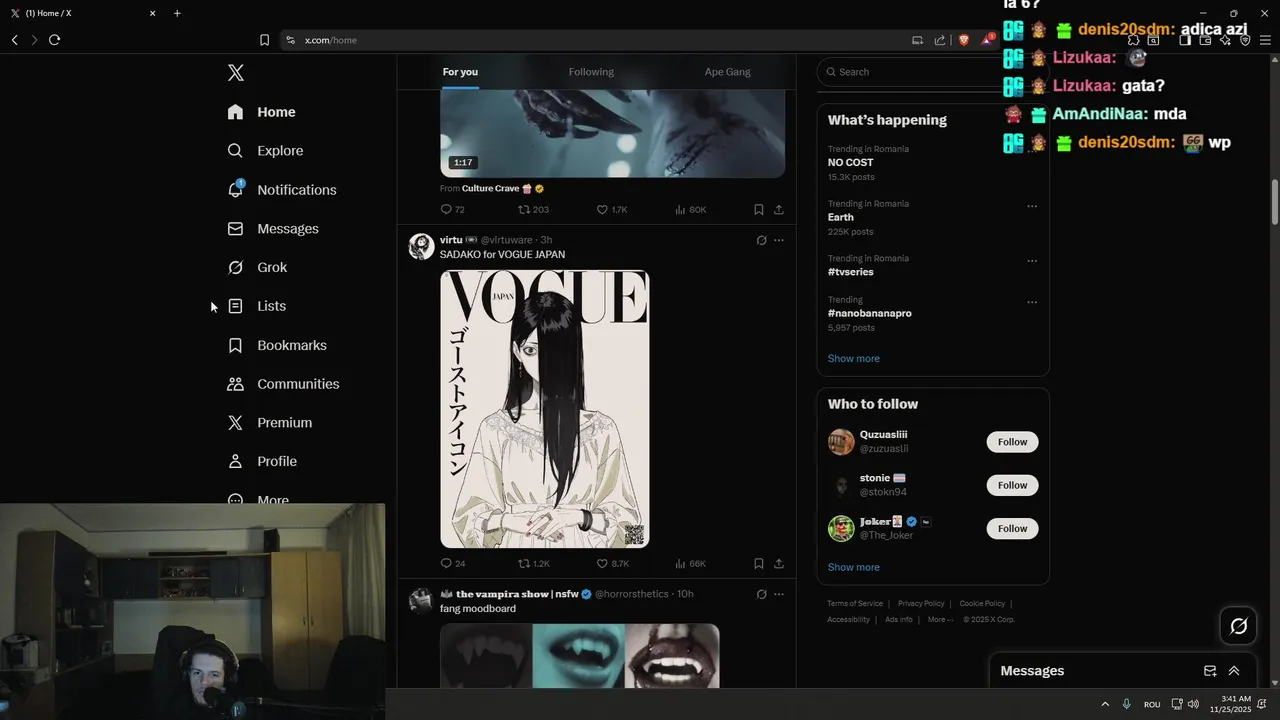
Task: Open Premium in the sidebar
Action: 269,423
